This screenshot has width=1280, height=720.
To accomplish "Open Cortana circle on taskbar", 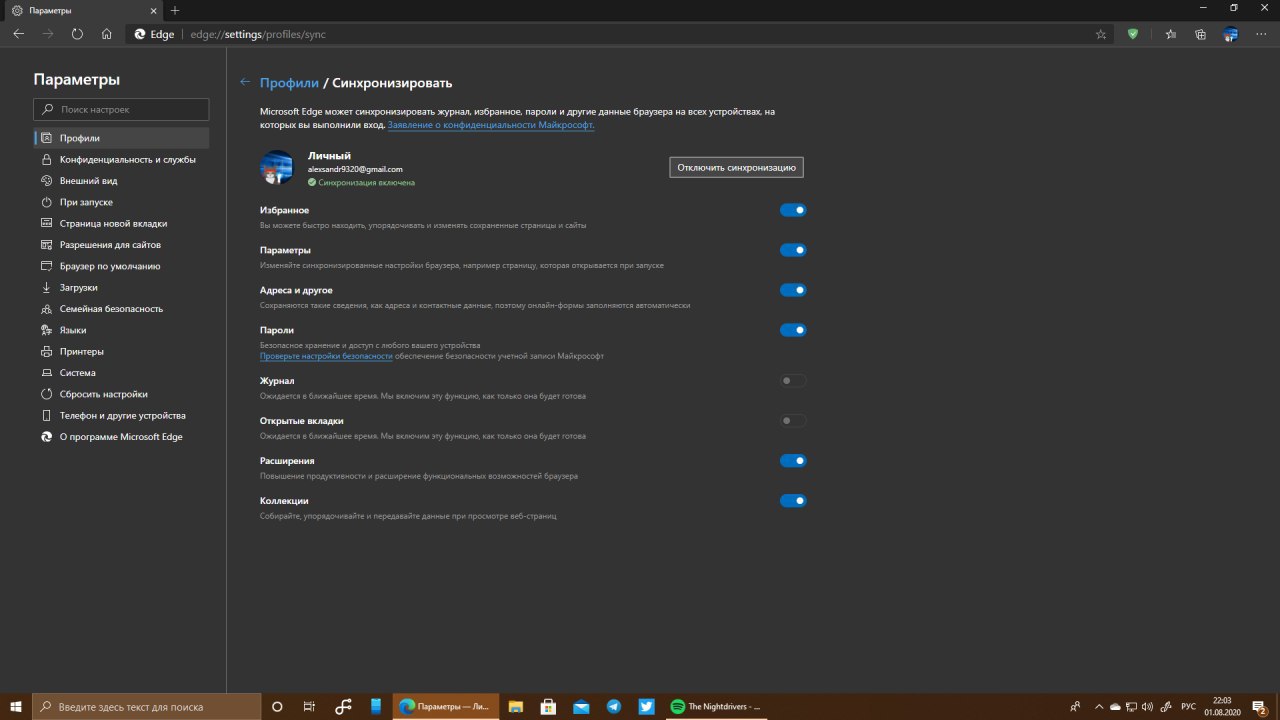I will 278,706.
